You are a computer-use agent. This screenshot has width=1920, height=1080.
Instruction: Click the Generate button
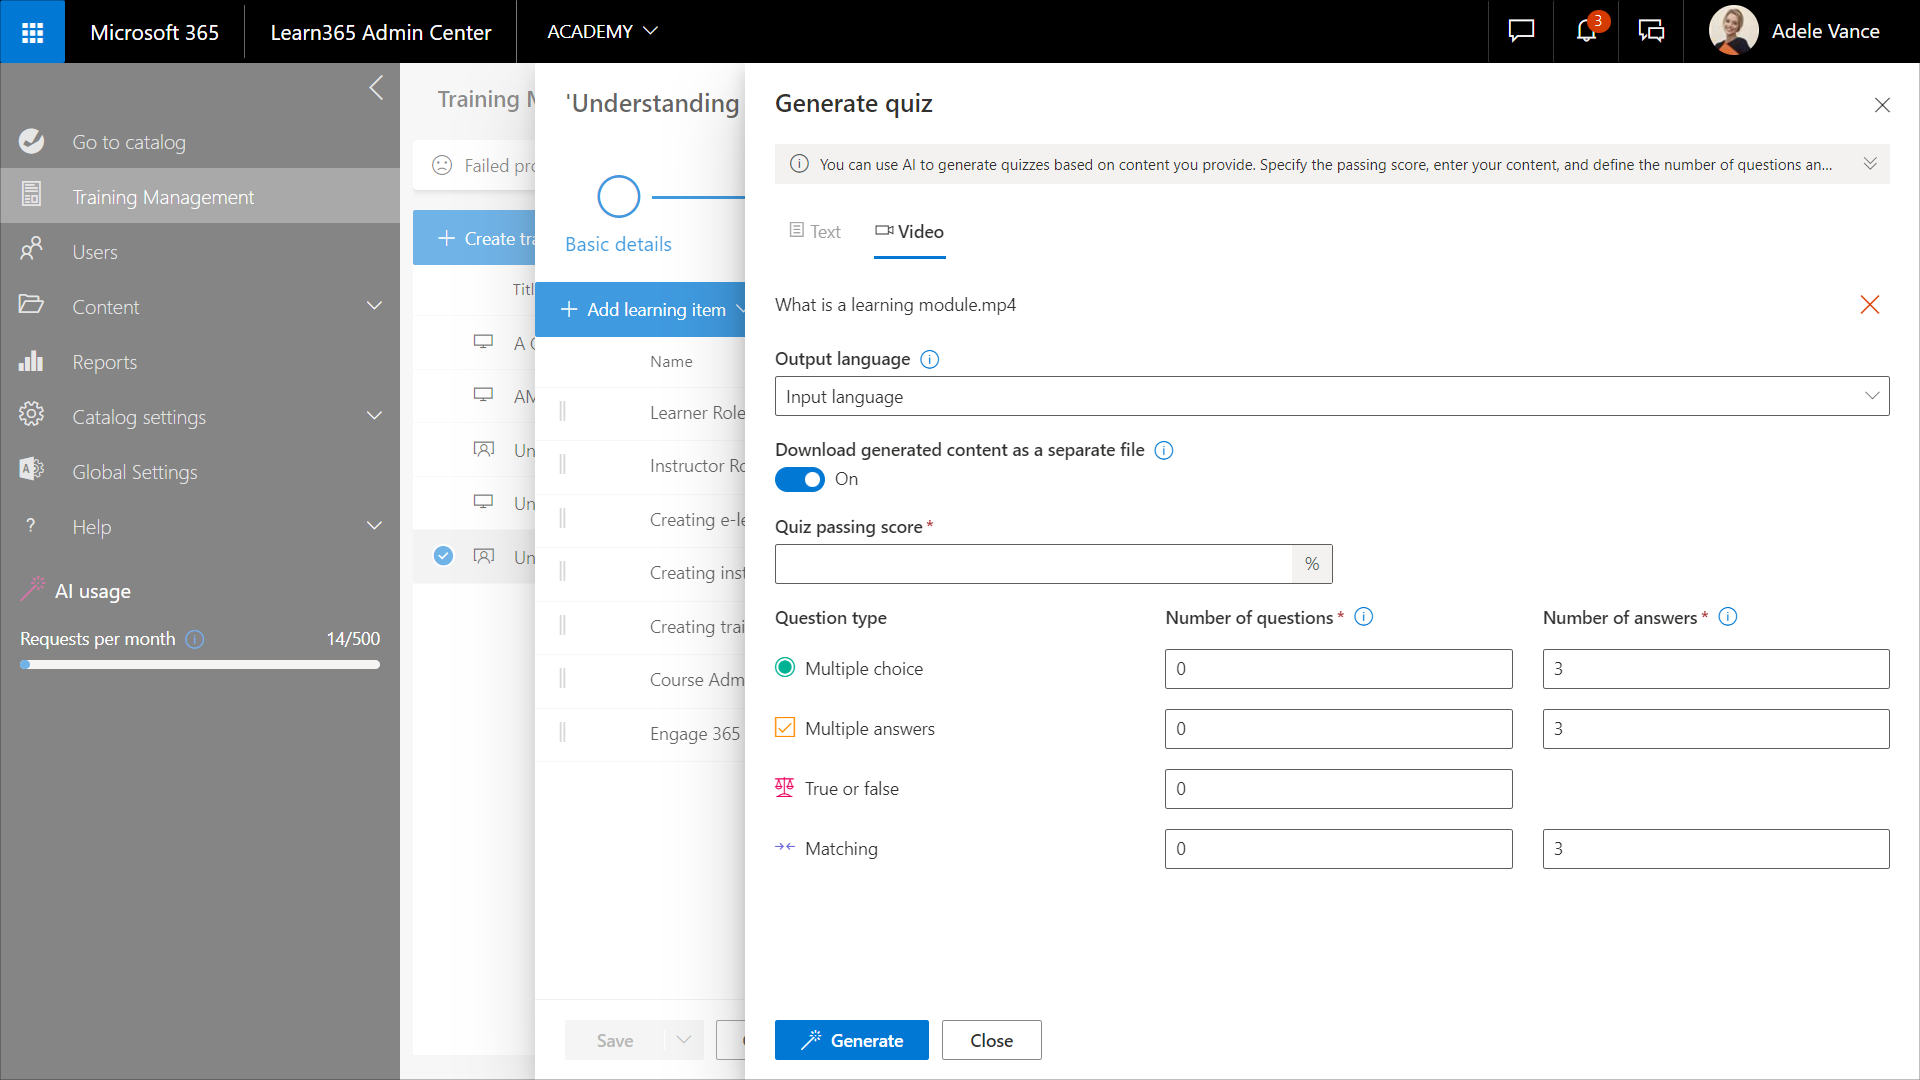(x=851, y=1040)
